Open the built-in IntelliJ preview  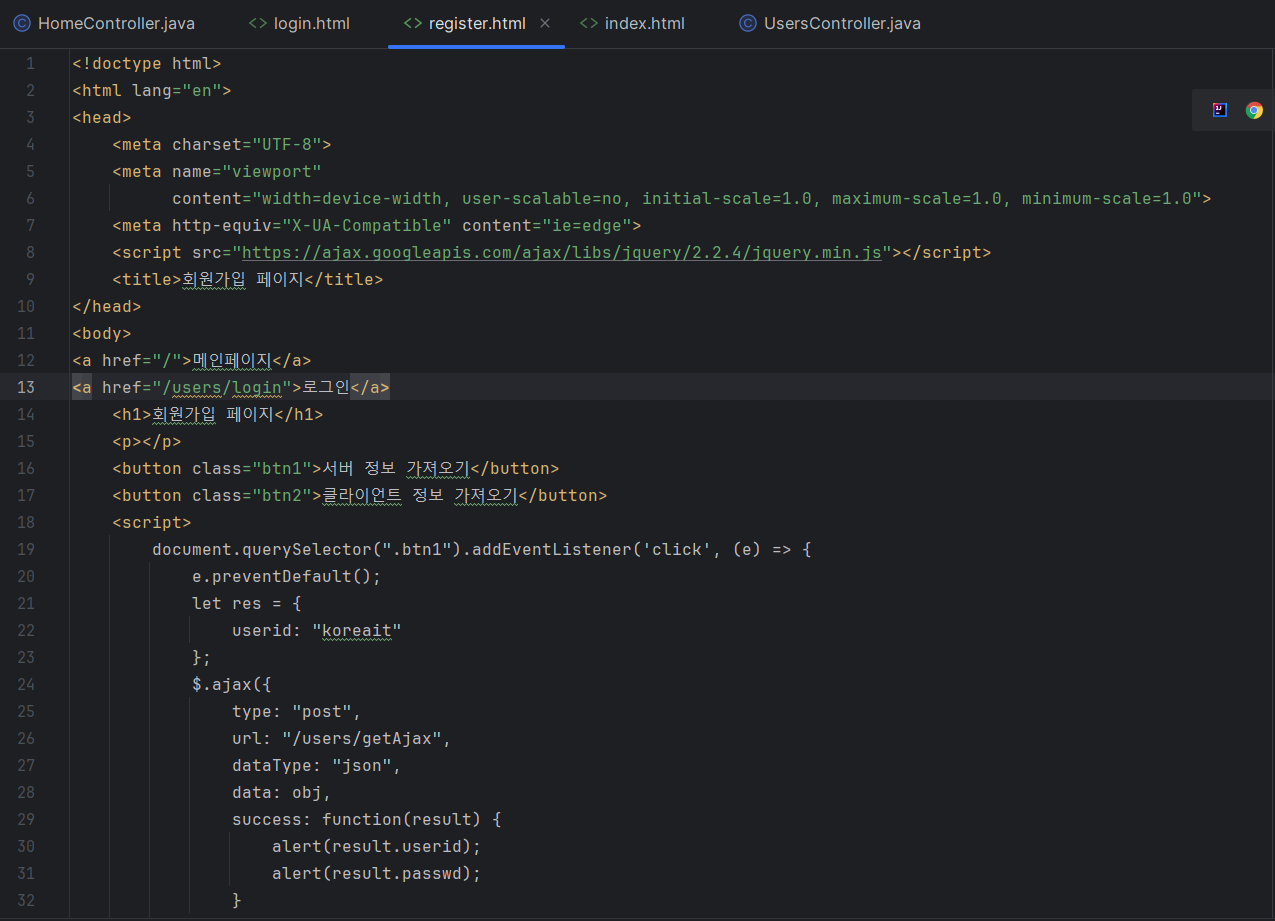tap(1220, 110)
